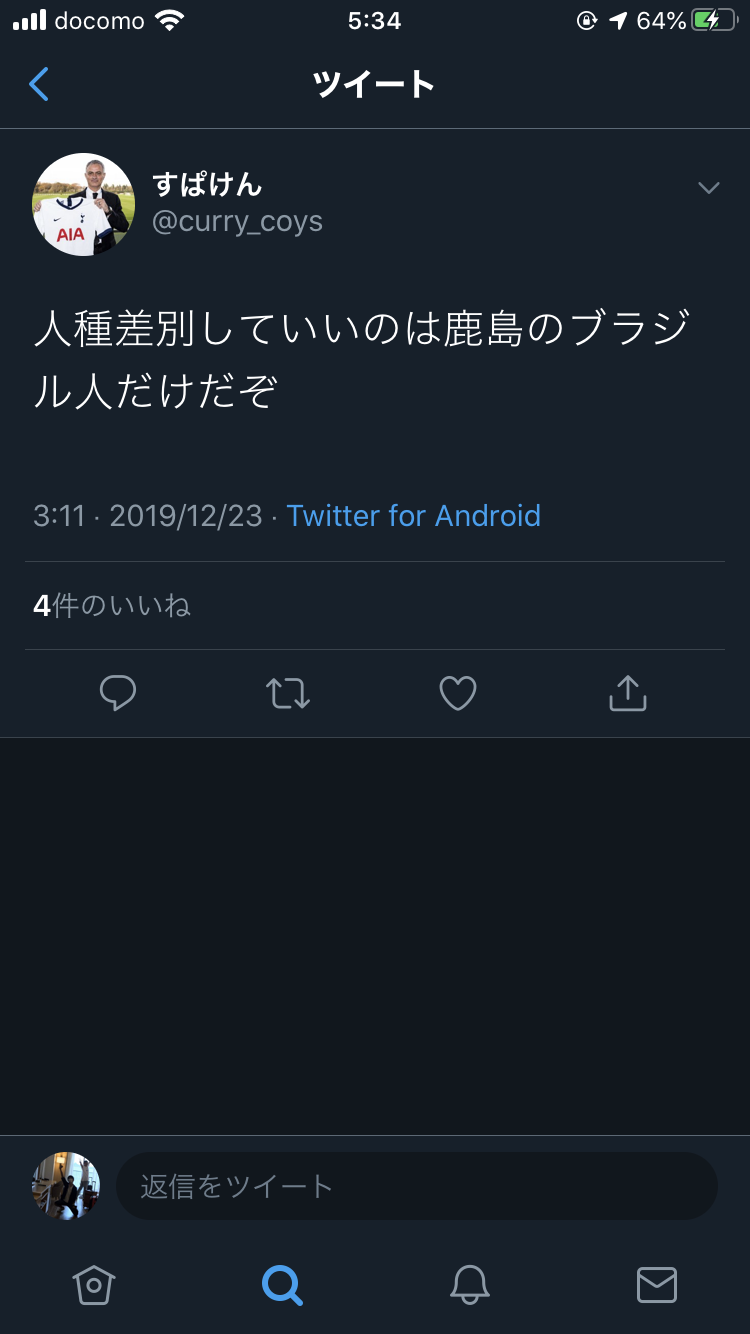750x1334 pixels.
Task: Tap the tweet timestamp 3:11 · 2019/12/23
Action: pyautogui.click(x=147, y=516)
